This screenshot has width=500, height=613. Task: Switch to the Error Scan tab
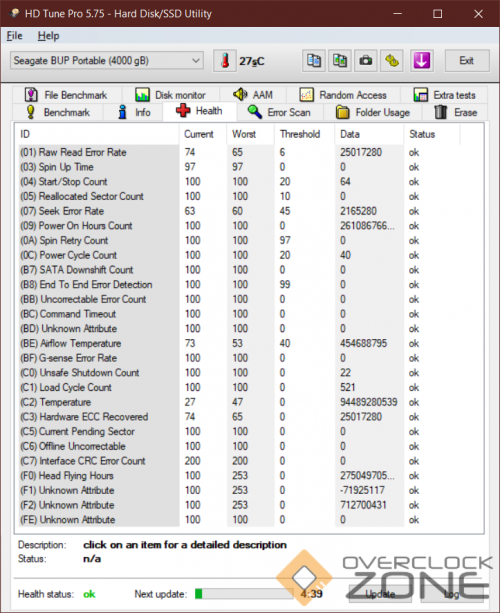[280, 113]
